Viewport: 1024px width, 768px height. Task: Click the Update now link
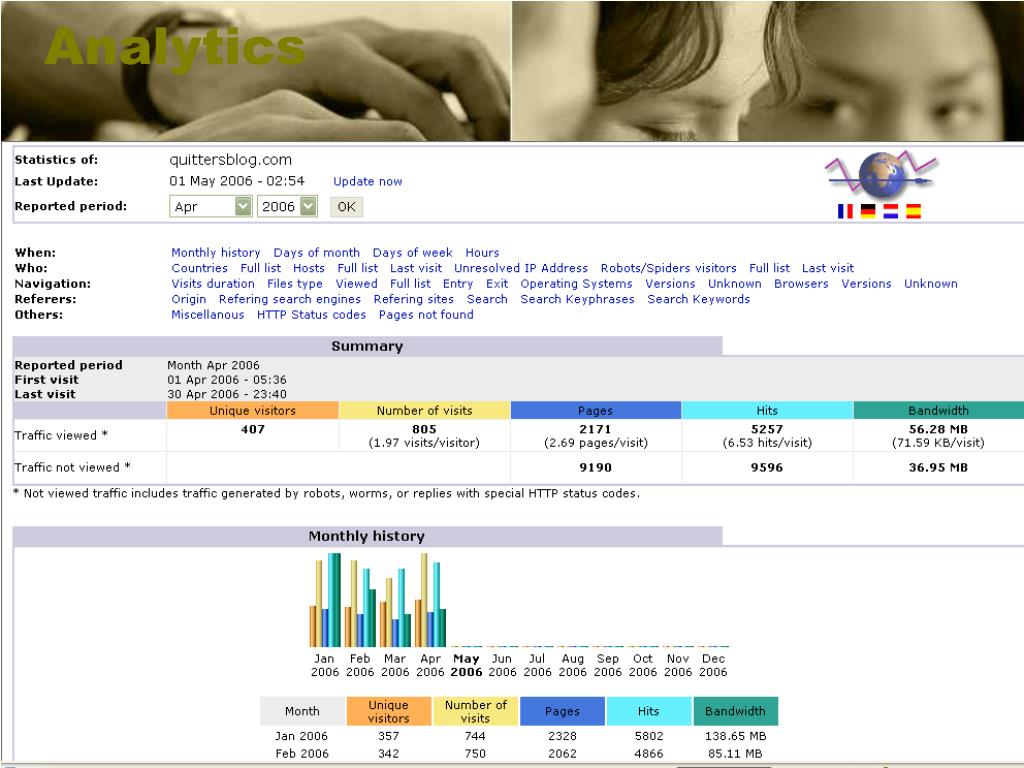(368, 182)
